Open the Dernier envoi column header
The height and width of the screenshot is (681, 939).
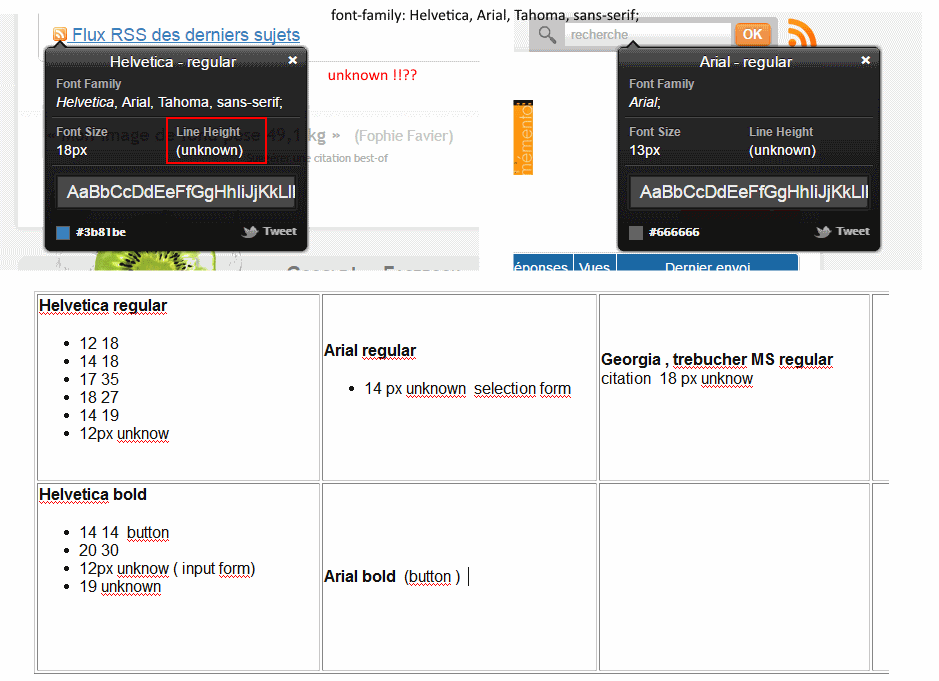click(x=707, y=263)
